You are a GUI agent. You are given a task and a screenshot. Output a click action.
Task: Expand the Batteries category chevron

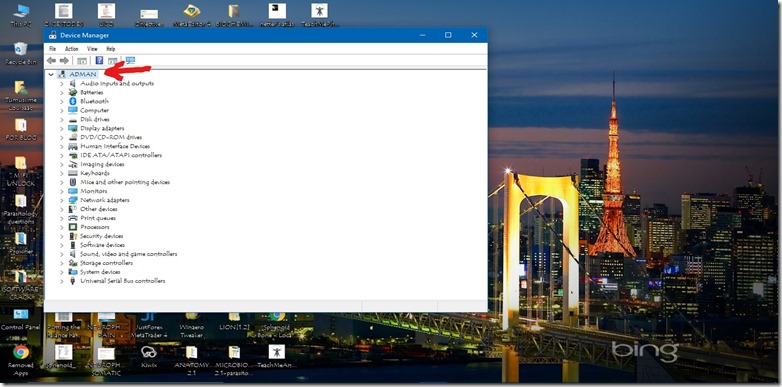point(62,92)
